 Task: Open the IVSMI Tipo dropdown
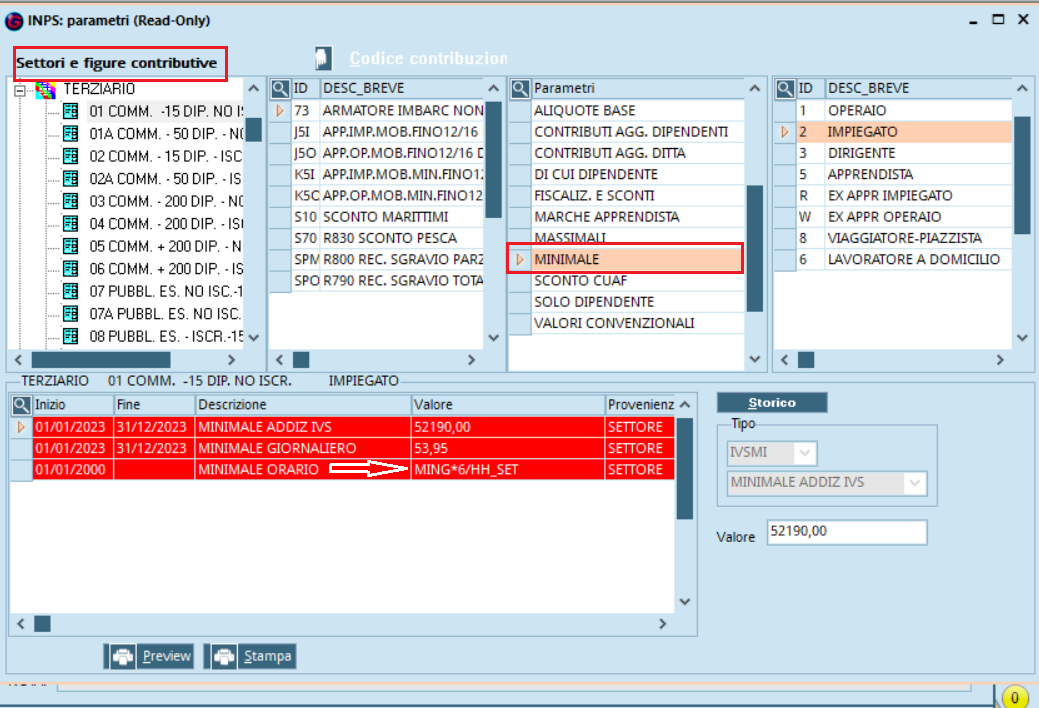click(805, 453)
